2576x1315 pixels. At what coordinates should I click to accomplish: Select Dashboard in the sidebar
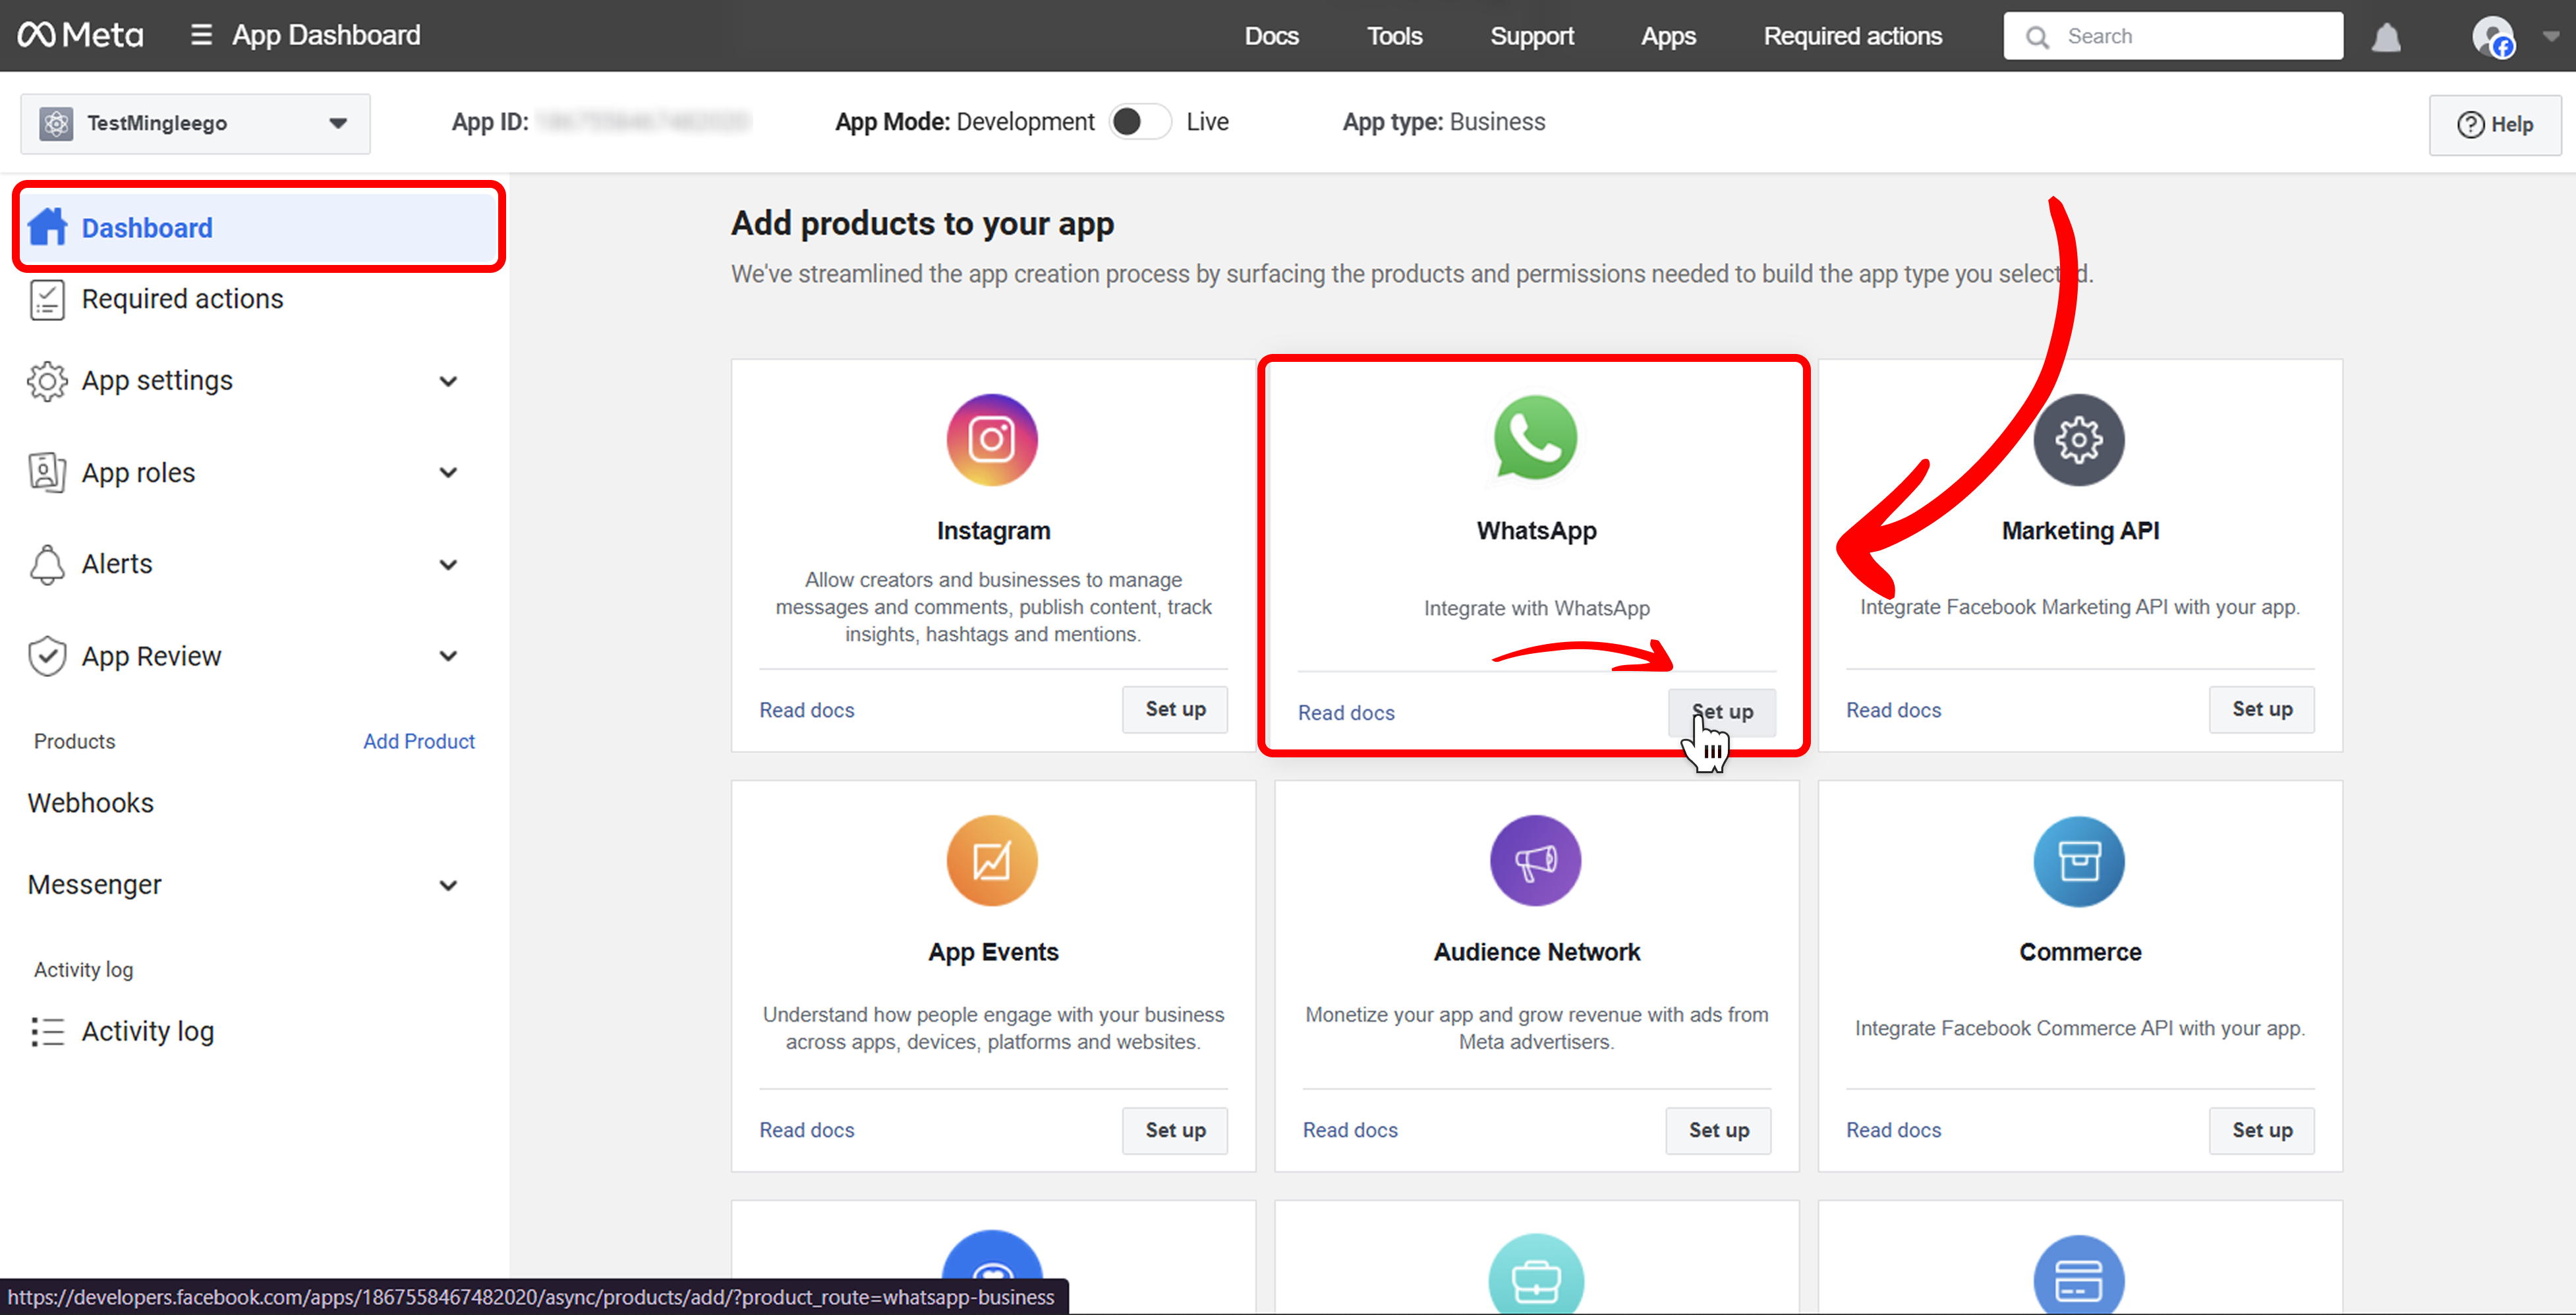point(259,227)
